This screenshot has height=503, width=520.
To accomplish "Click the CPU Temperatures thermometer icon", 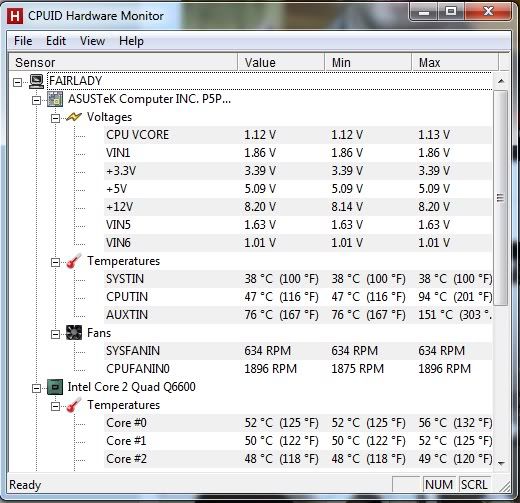I will tap(74, 405).
